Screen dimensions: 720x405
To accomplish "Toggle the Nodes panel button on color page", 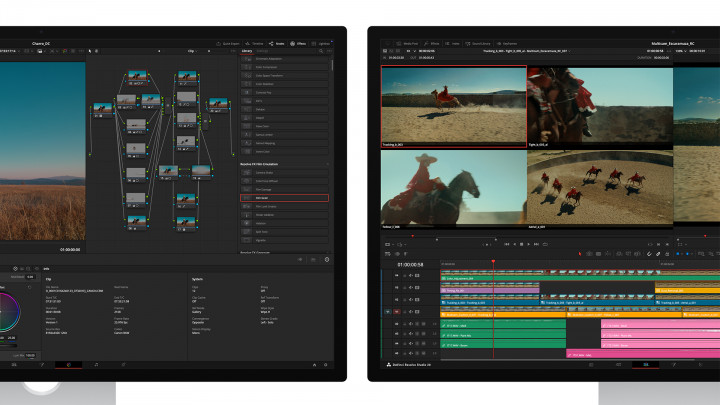I will tap(276, 44).
